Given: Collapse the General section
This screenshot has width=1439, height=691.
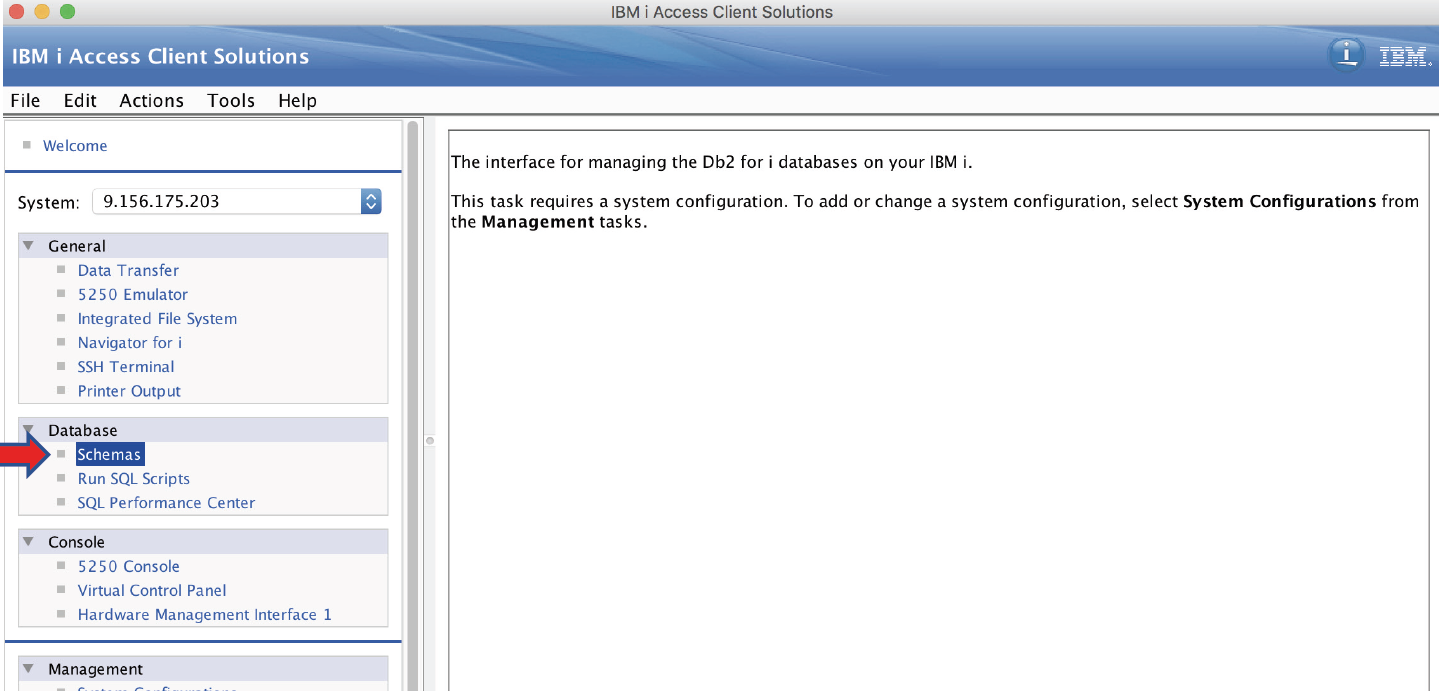Looking at the screenshot, I should click(29, 246).
